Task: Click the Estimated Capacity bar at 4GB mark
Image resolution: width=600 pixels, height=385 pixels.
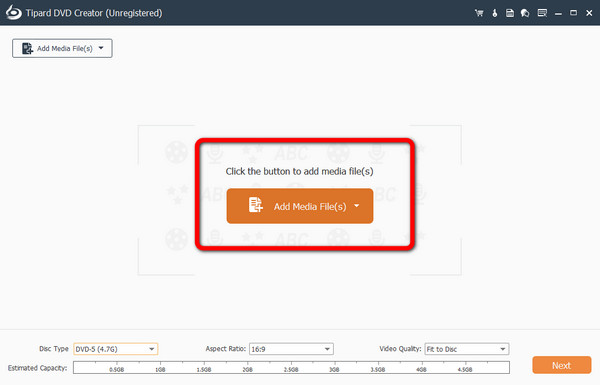Action: [422, 367]
